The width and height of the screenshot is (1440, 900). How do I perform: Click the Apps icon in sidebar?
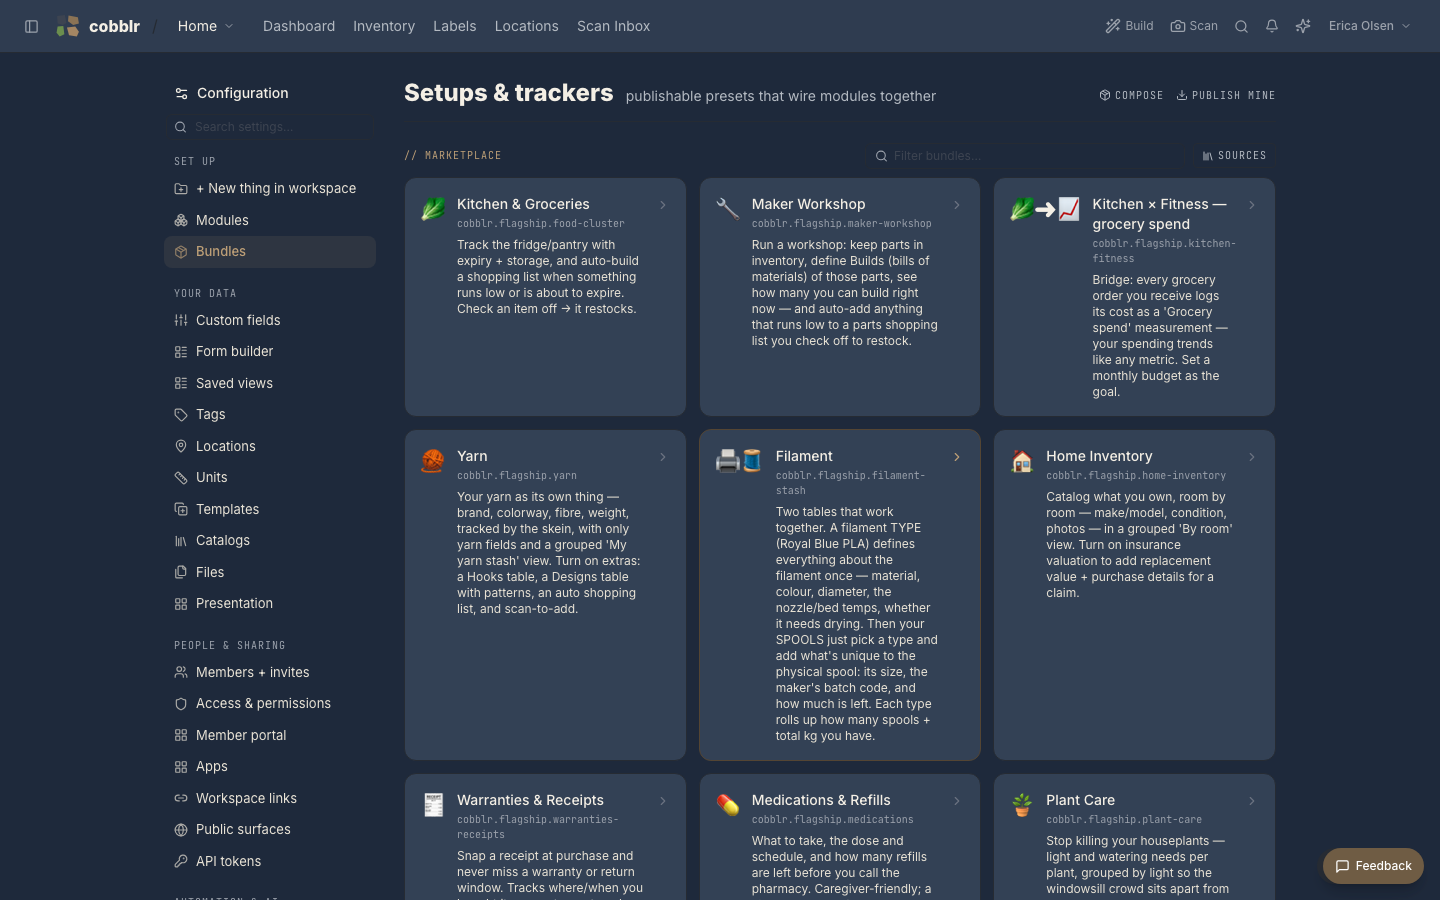coord(181,767)
